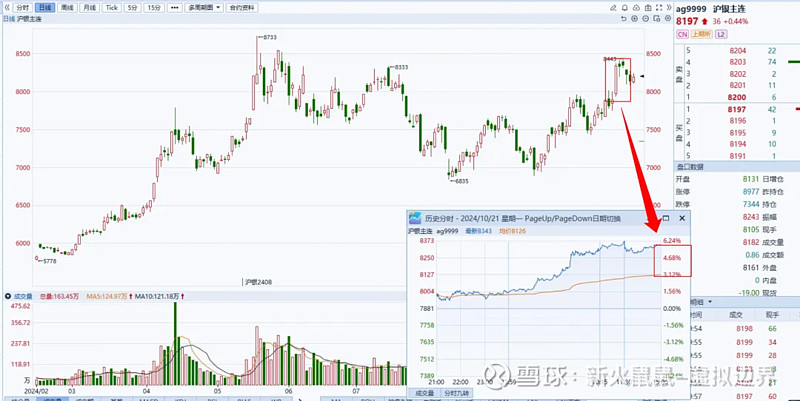Expand the 成交量 indicator panel toggle

coord(7,296)
